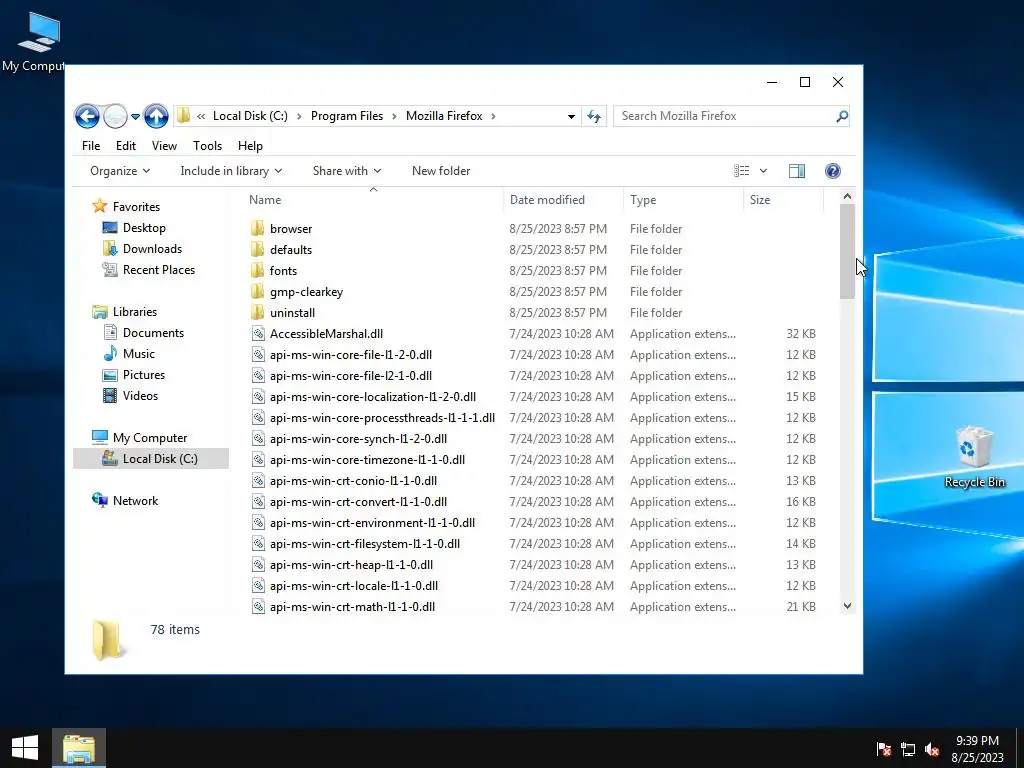
Task: Open the View menu
Action: pyautogui.click(x=164, y=146)
